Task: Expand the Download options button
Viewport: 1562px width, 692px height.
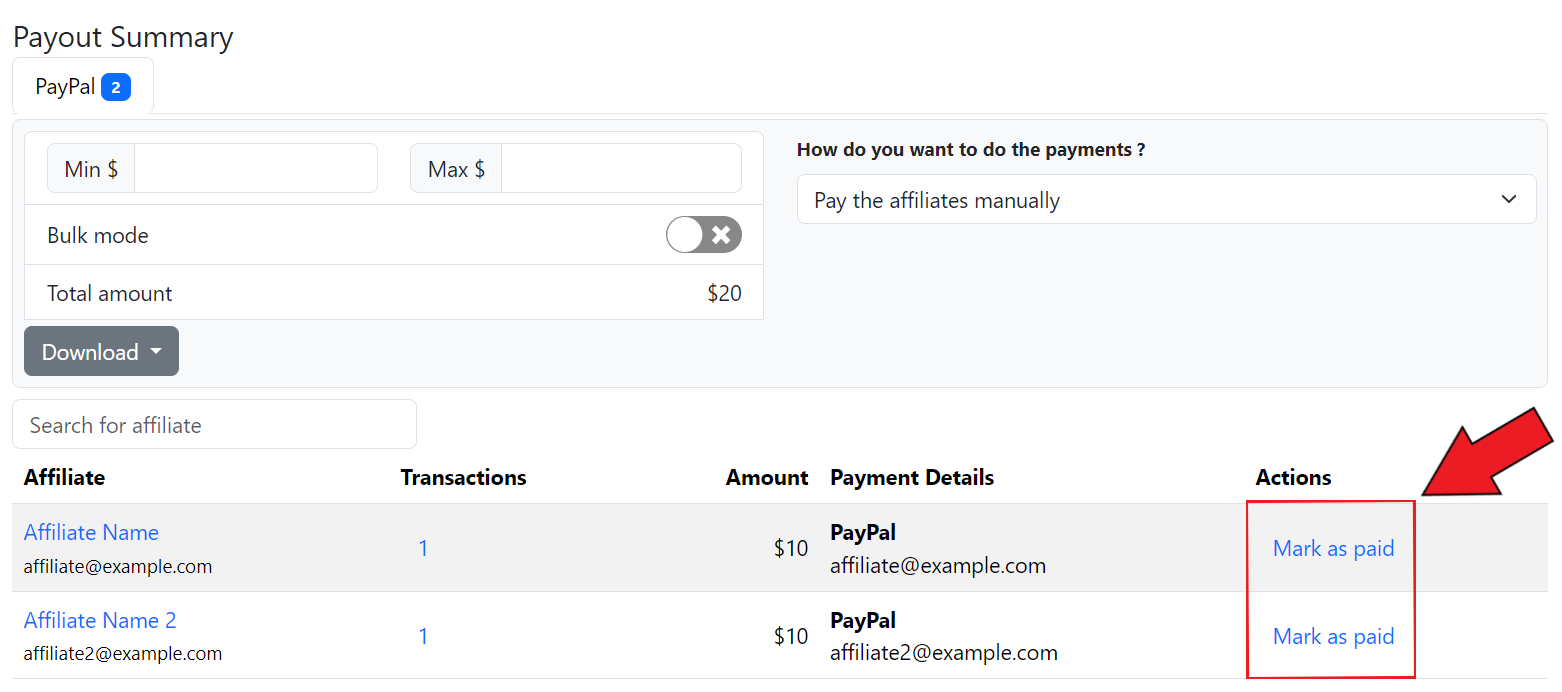Action: (x=101, y=352)
